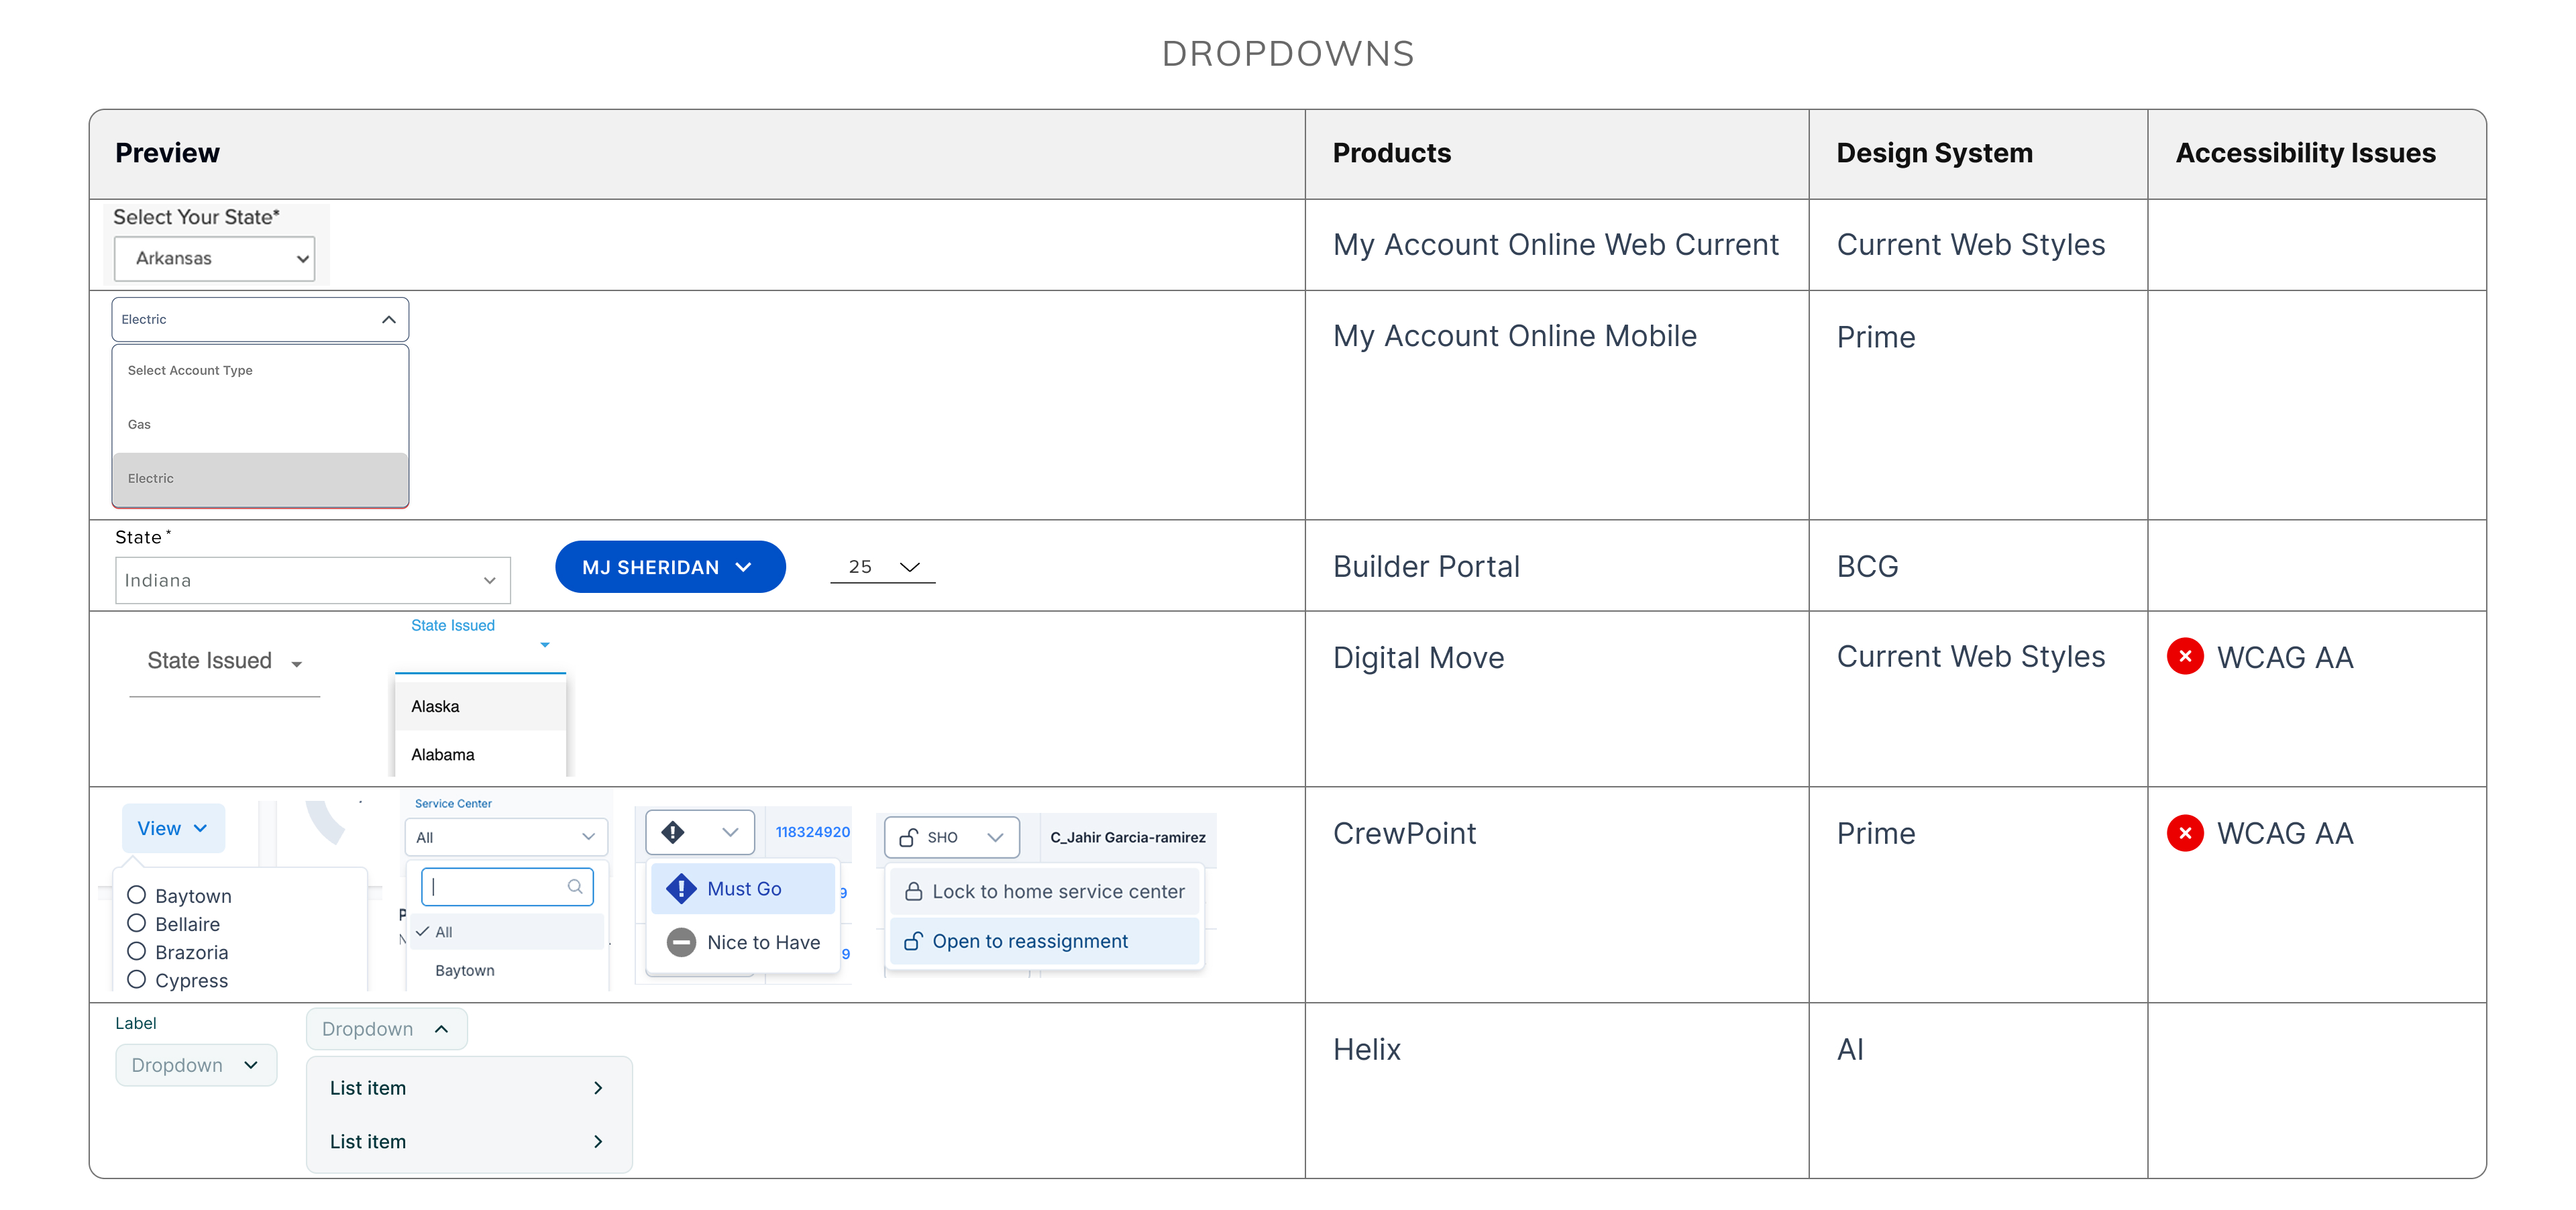
Task: Open the 25 page size dropdown
Action: (x=883, y=567)
